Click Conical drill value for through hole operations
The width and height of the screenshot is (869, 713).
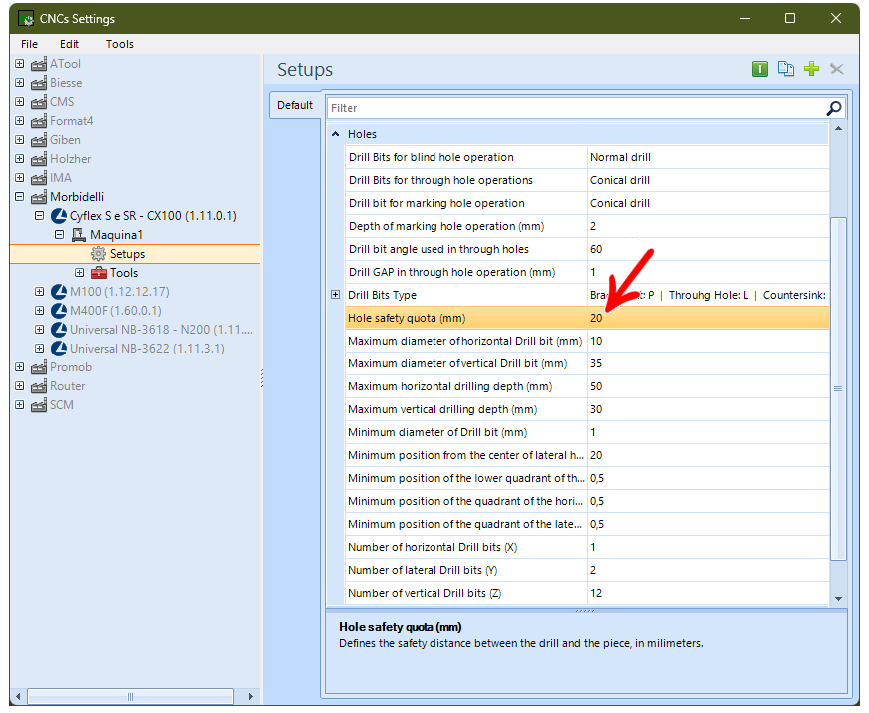click(x=708, y=180)
